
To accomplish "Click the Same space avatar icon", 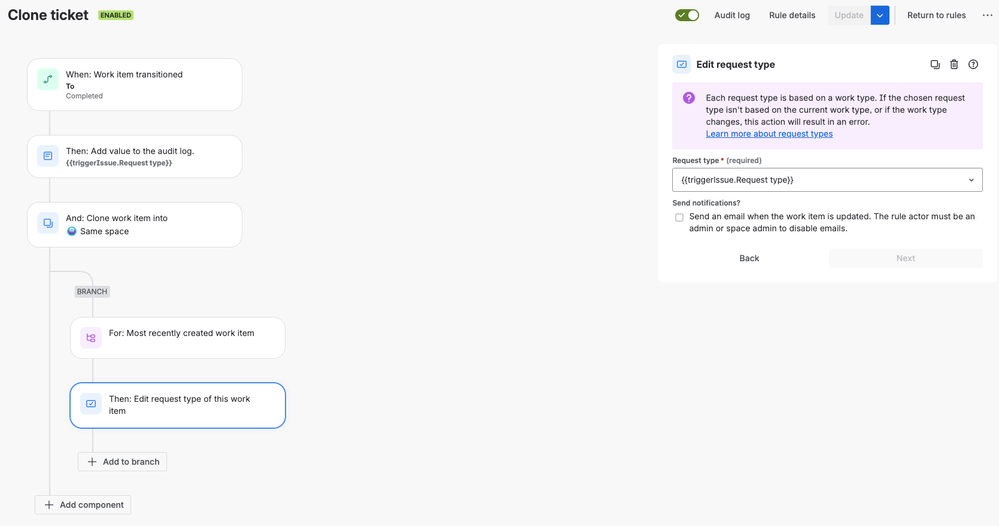I will (71, 231).
